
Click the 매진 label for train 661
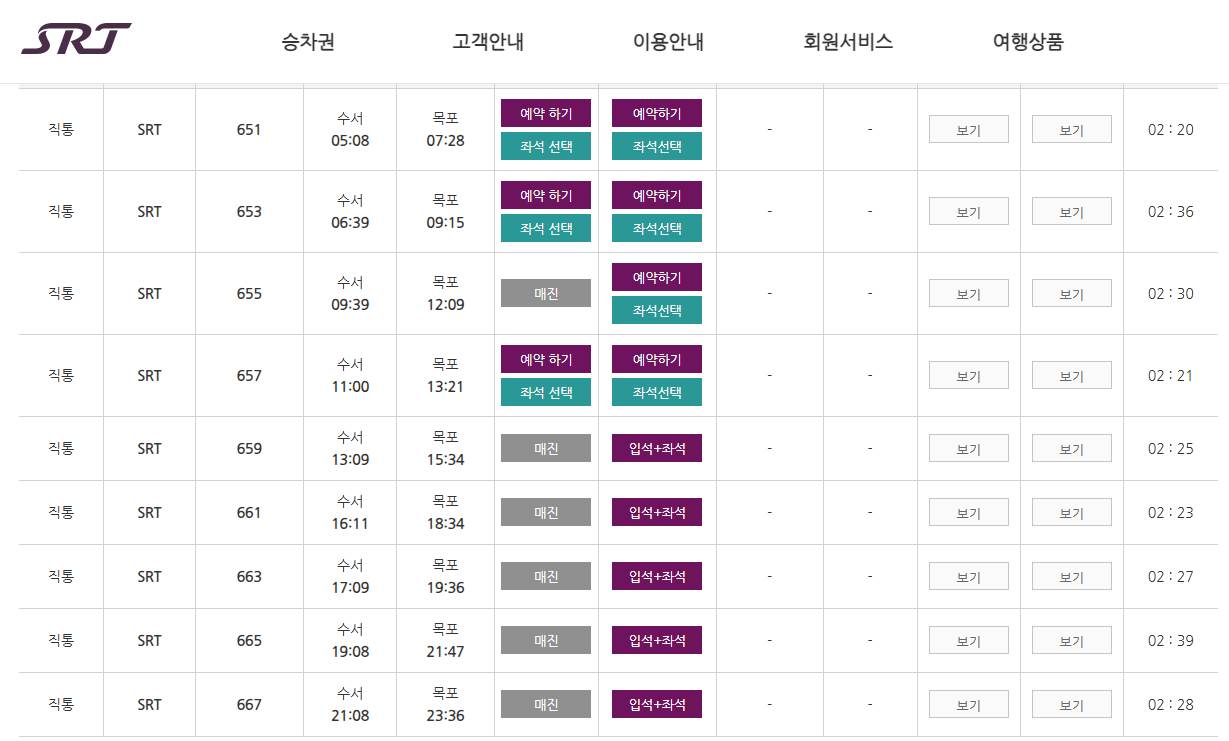coord(546,512)
